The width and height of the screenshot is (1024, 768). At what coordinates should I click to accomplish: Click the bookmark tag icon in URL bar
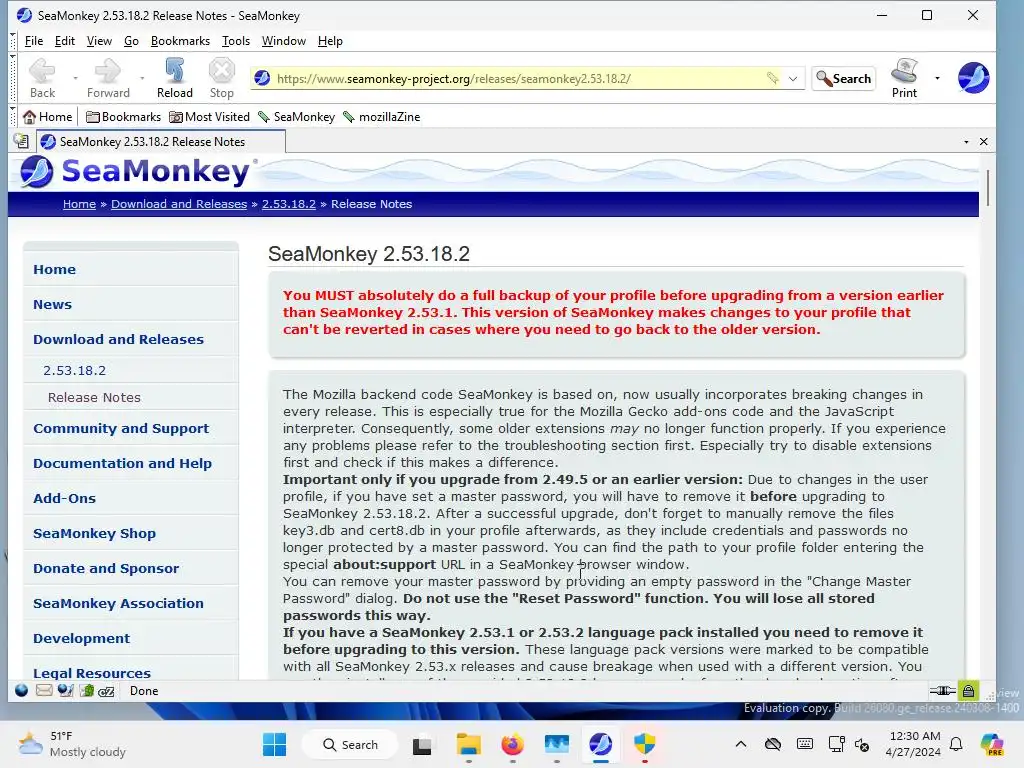[x=773, y=78]
